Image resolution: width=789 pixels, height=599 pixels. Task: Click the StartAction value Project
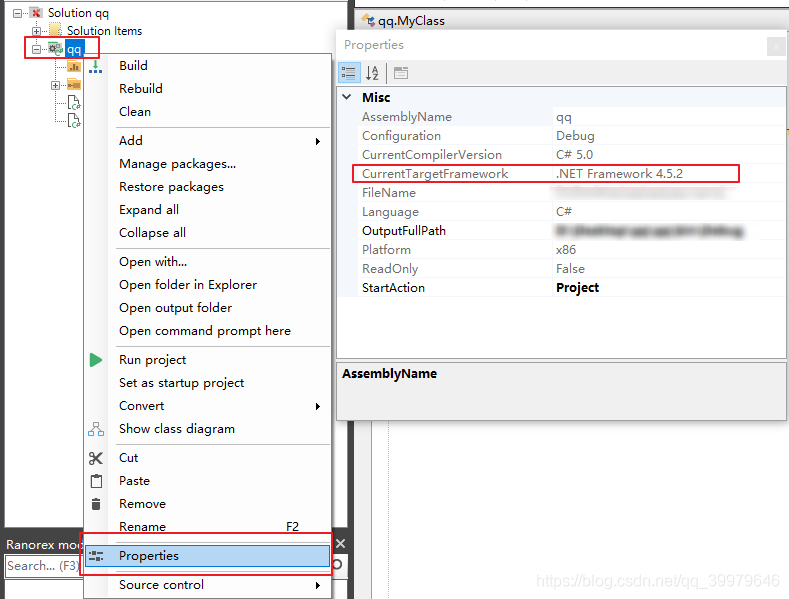coord(577,288)
